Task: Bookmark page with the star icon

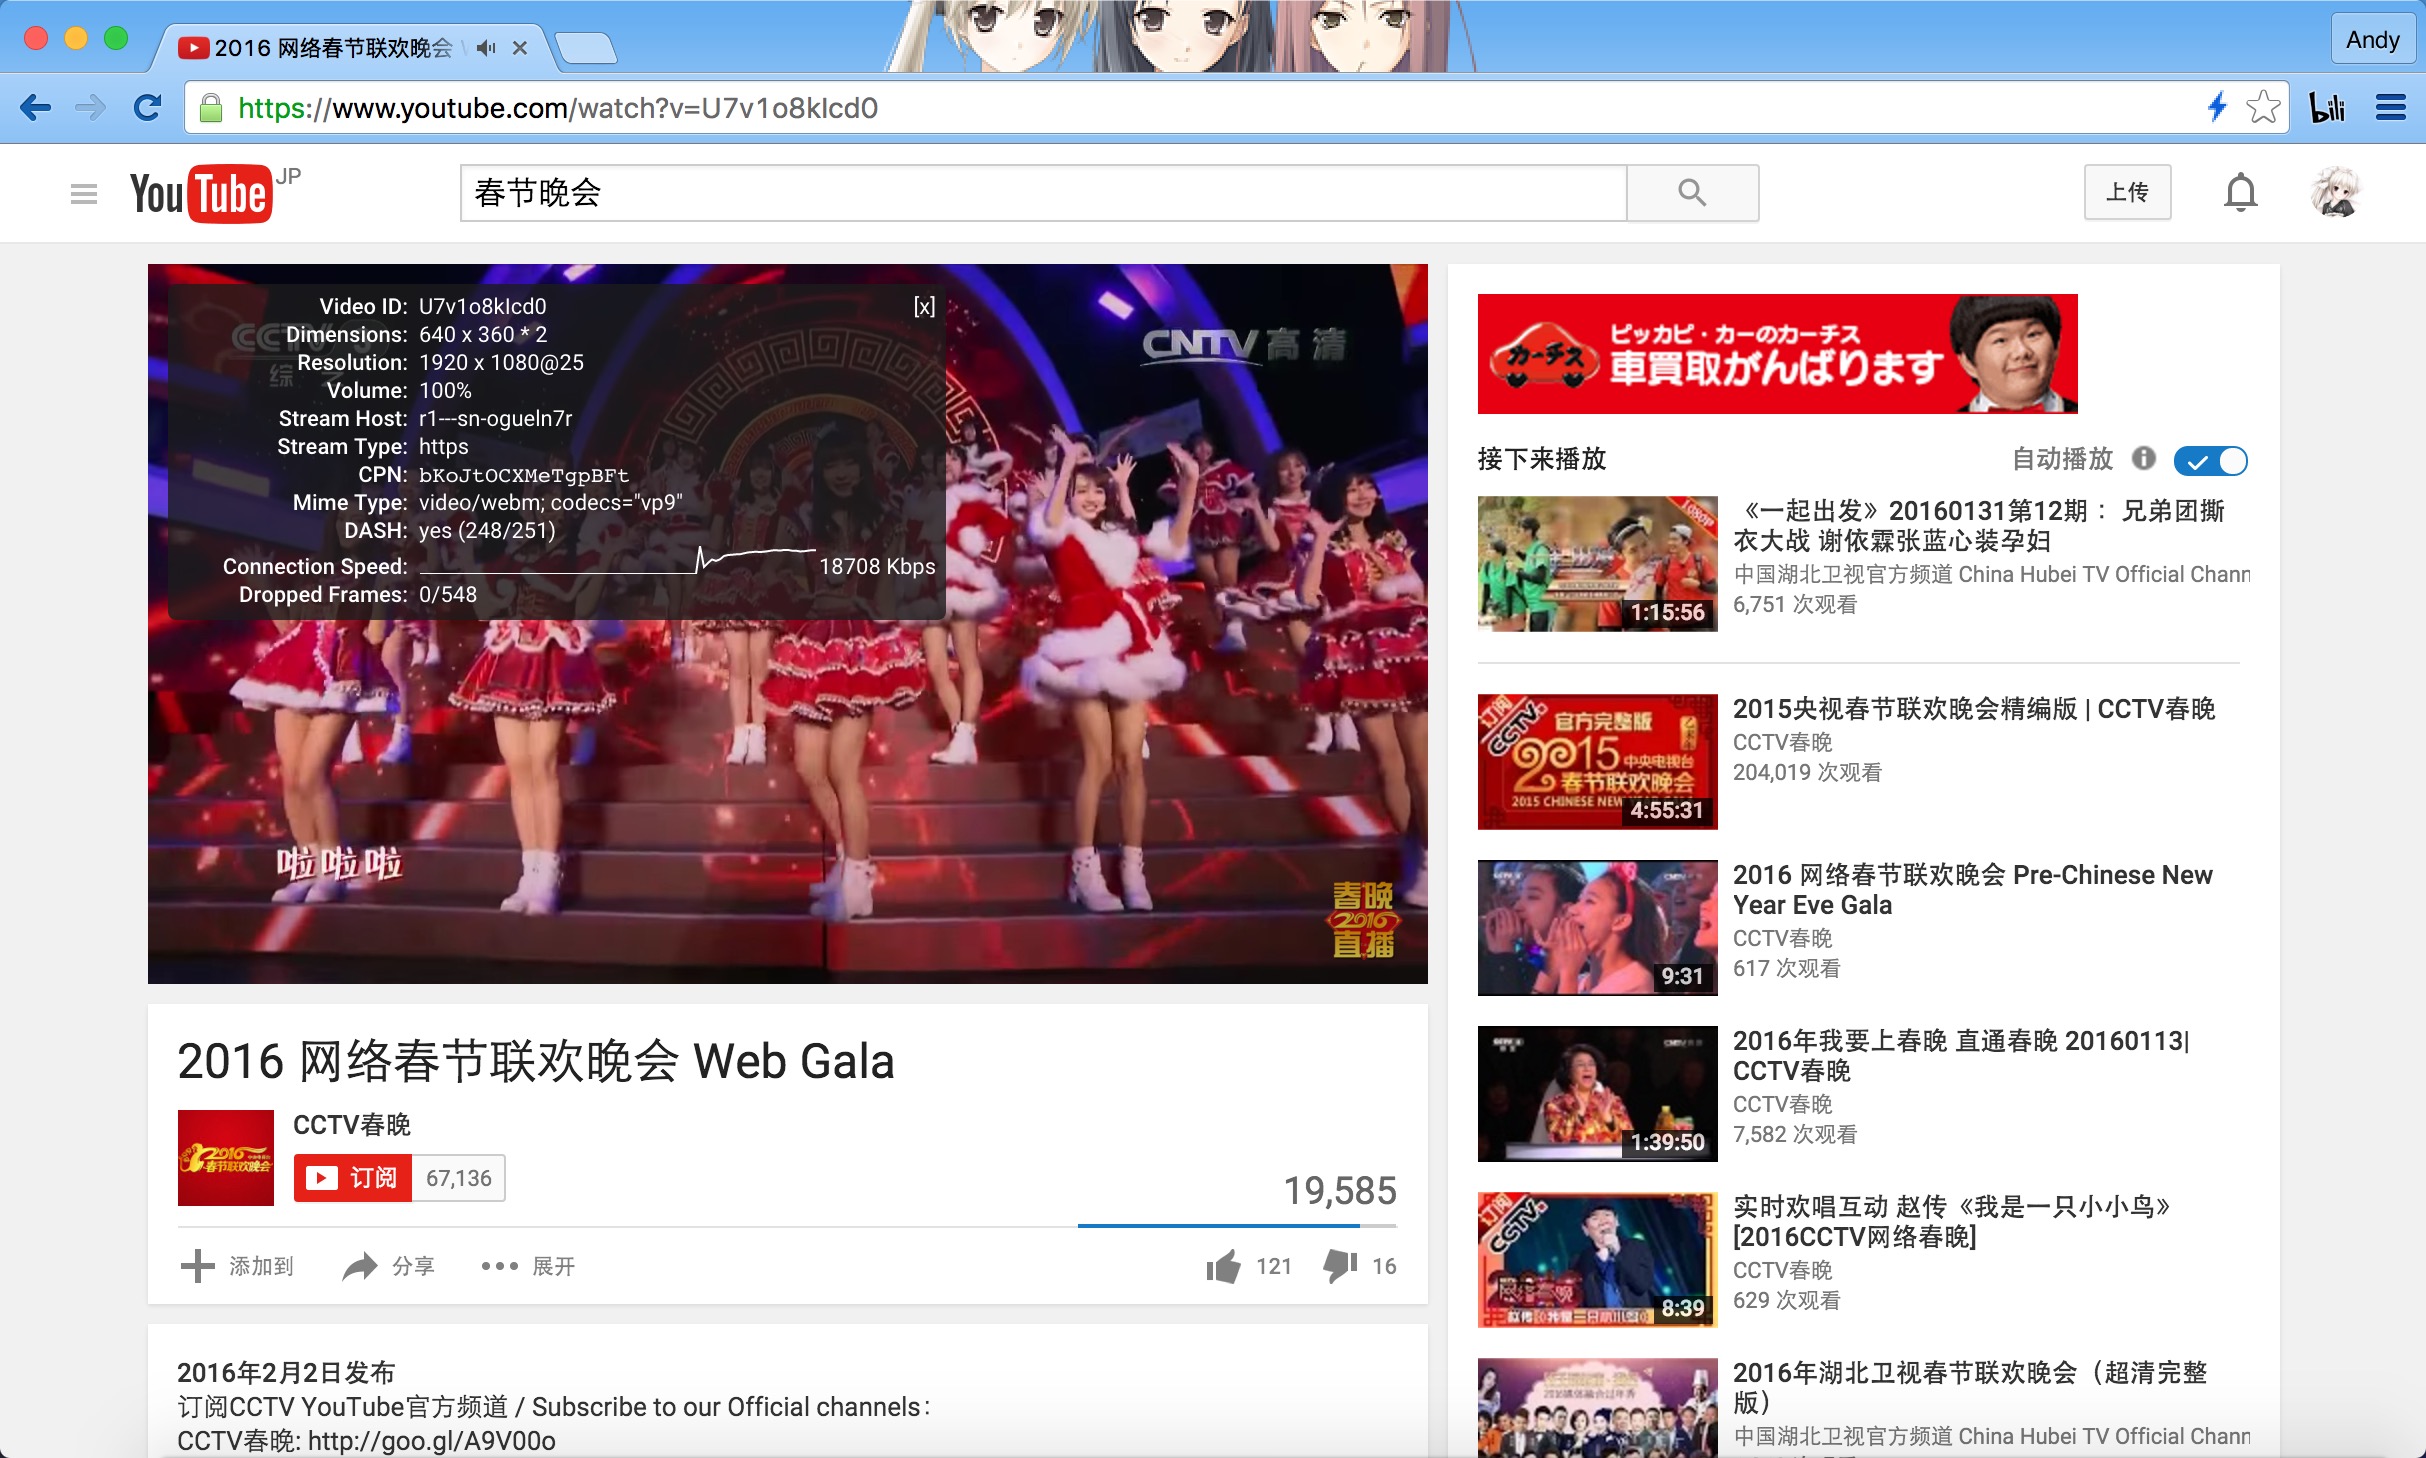Action: [2263, 107]
